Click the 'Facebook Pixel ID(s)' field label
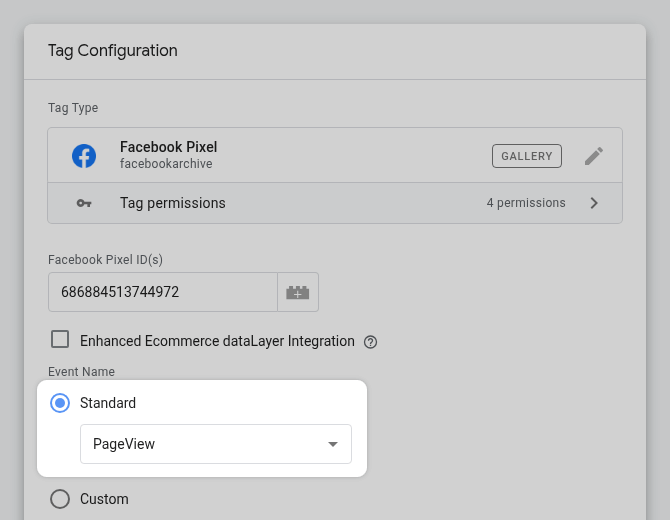This screenshot has height=520, width=670. (x=105, y=260)
